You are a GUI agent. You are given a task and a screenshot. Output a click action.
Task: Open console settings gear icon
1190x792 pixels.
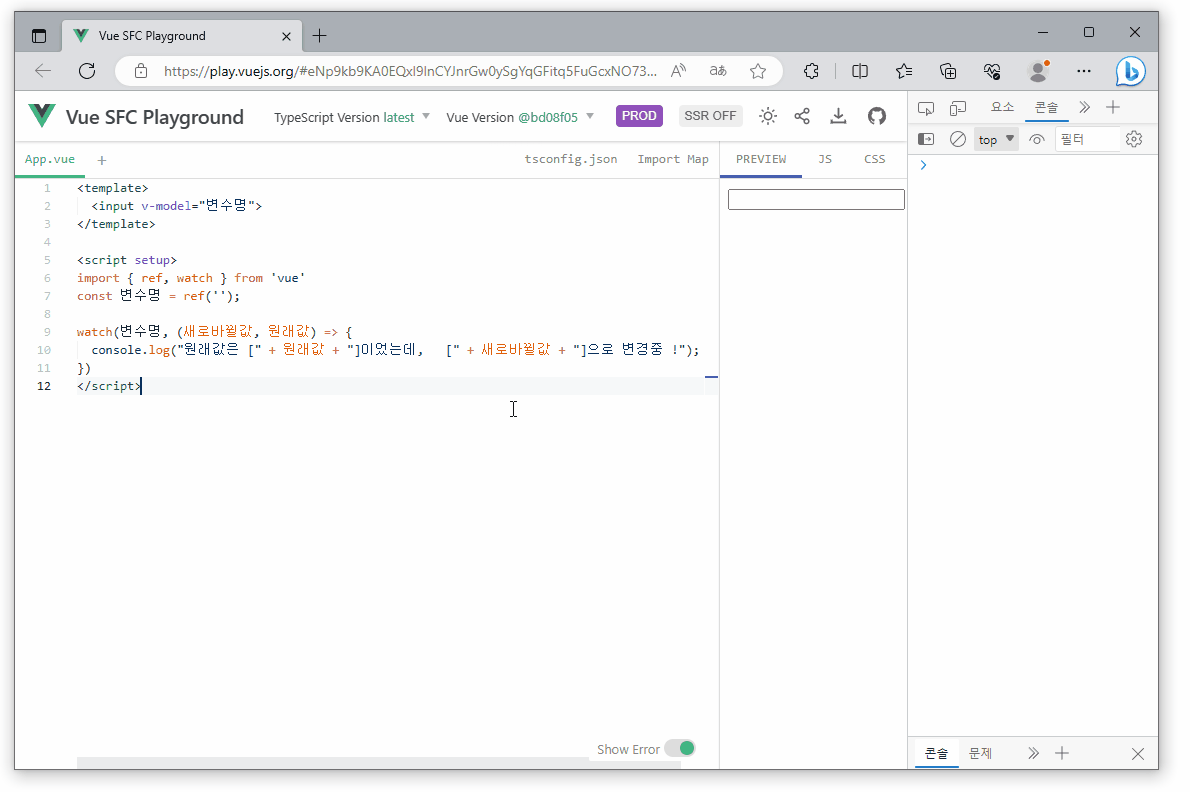click(x=1134, y=140)
